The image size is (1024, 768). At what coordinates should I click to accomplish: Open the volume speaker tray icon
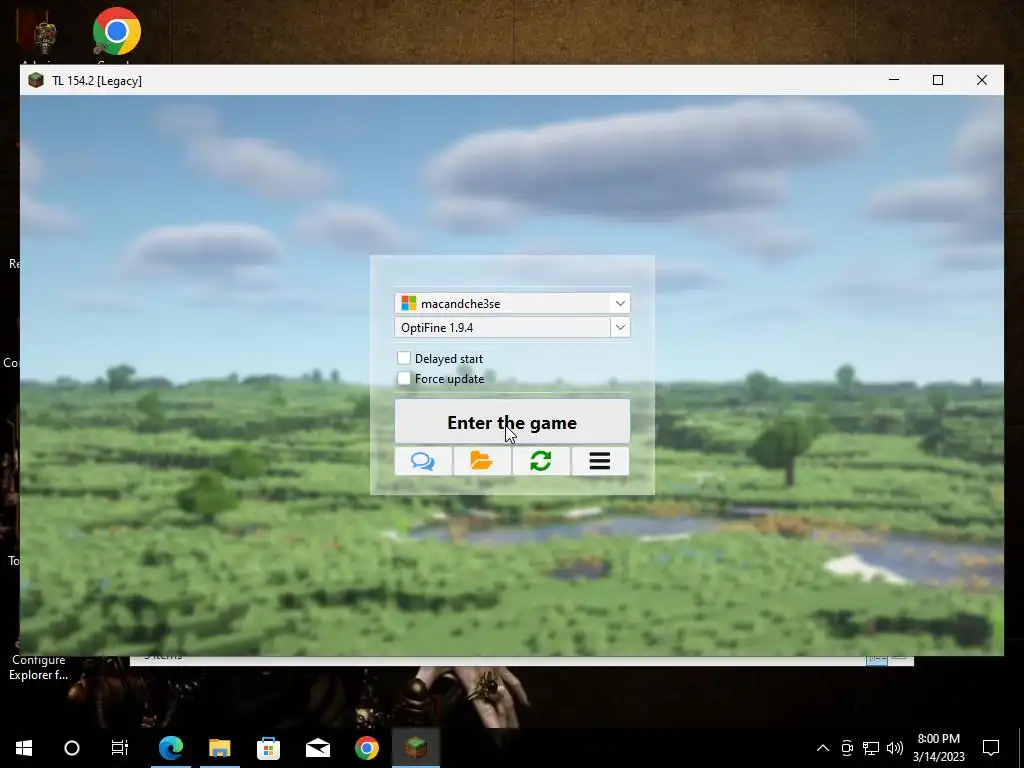tap(895, 748)
